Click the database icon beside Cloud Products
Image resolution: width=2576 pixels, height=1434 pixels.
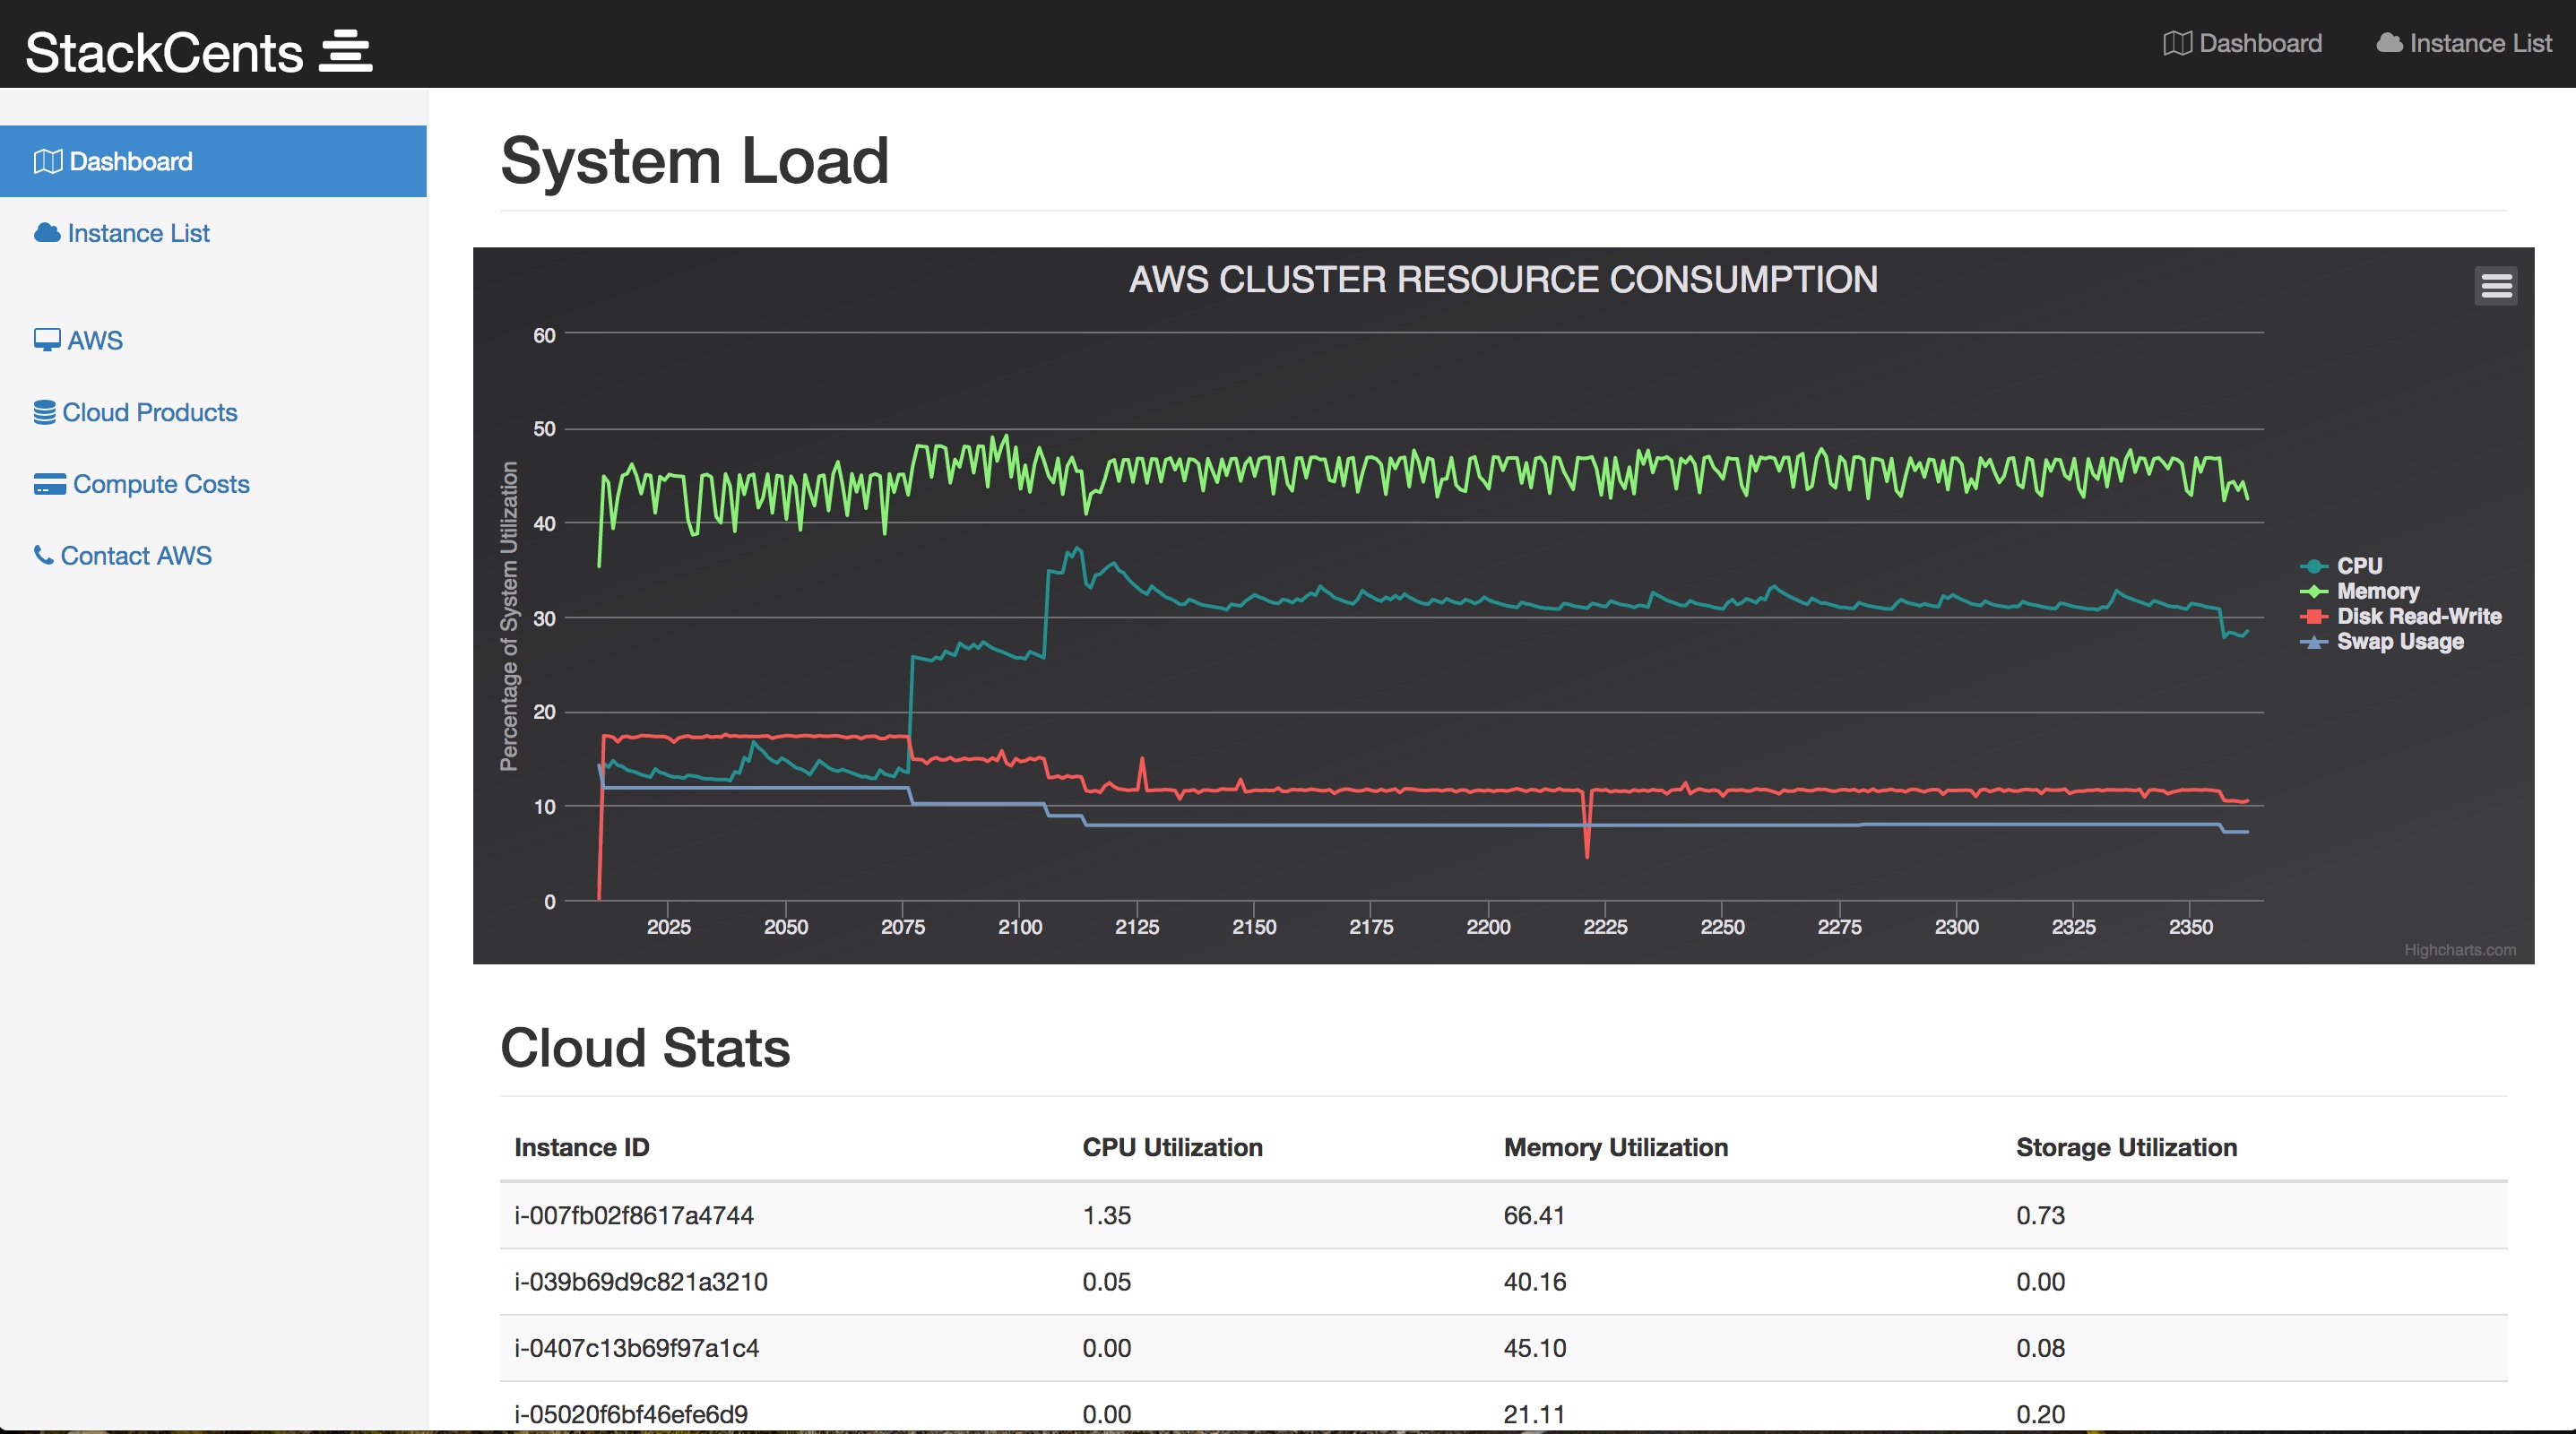44,412
